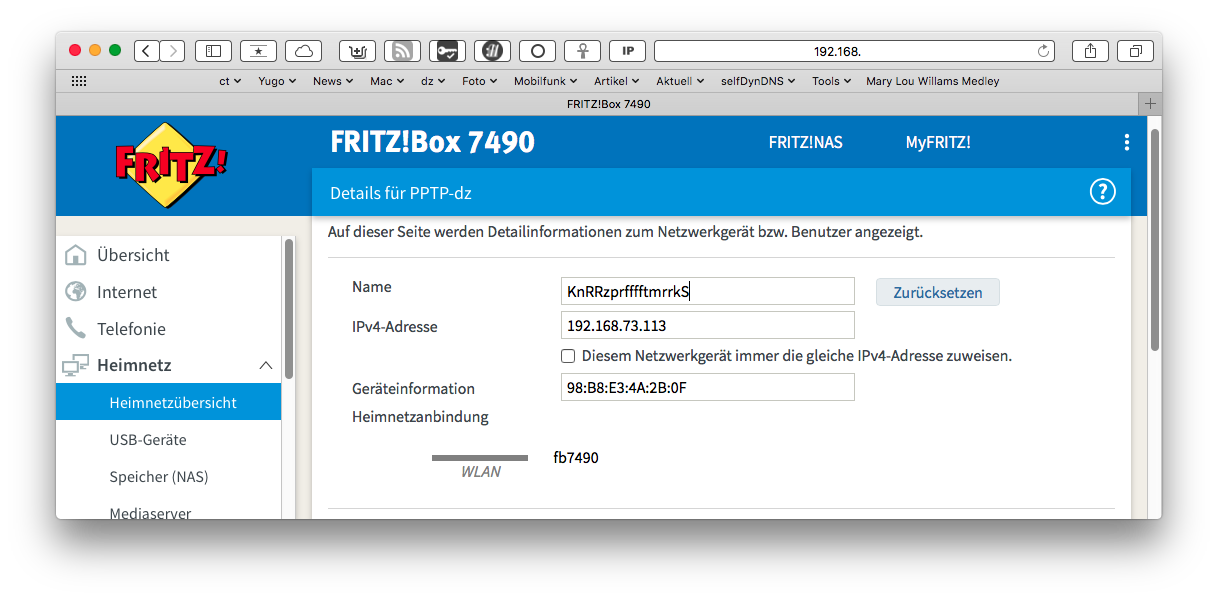Click the IP extension toolbar button
1218x599 pixels.
[627, 50]
